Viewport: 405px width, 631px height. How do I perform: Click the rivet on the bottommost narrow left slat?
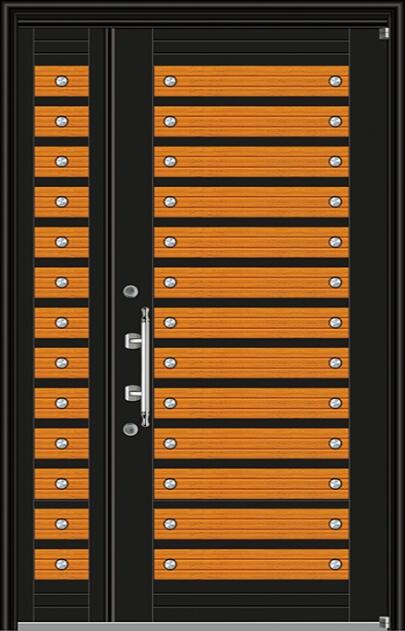(x=62, y=564)
